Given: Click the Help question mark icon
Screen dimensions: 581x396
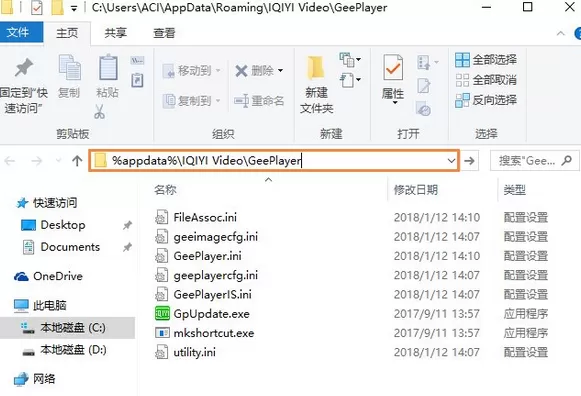Looking at the screenshot, I should point(578,33).
